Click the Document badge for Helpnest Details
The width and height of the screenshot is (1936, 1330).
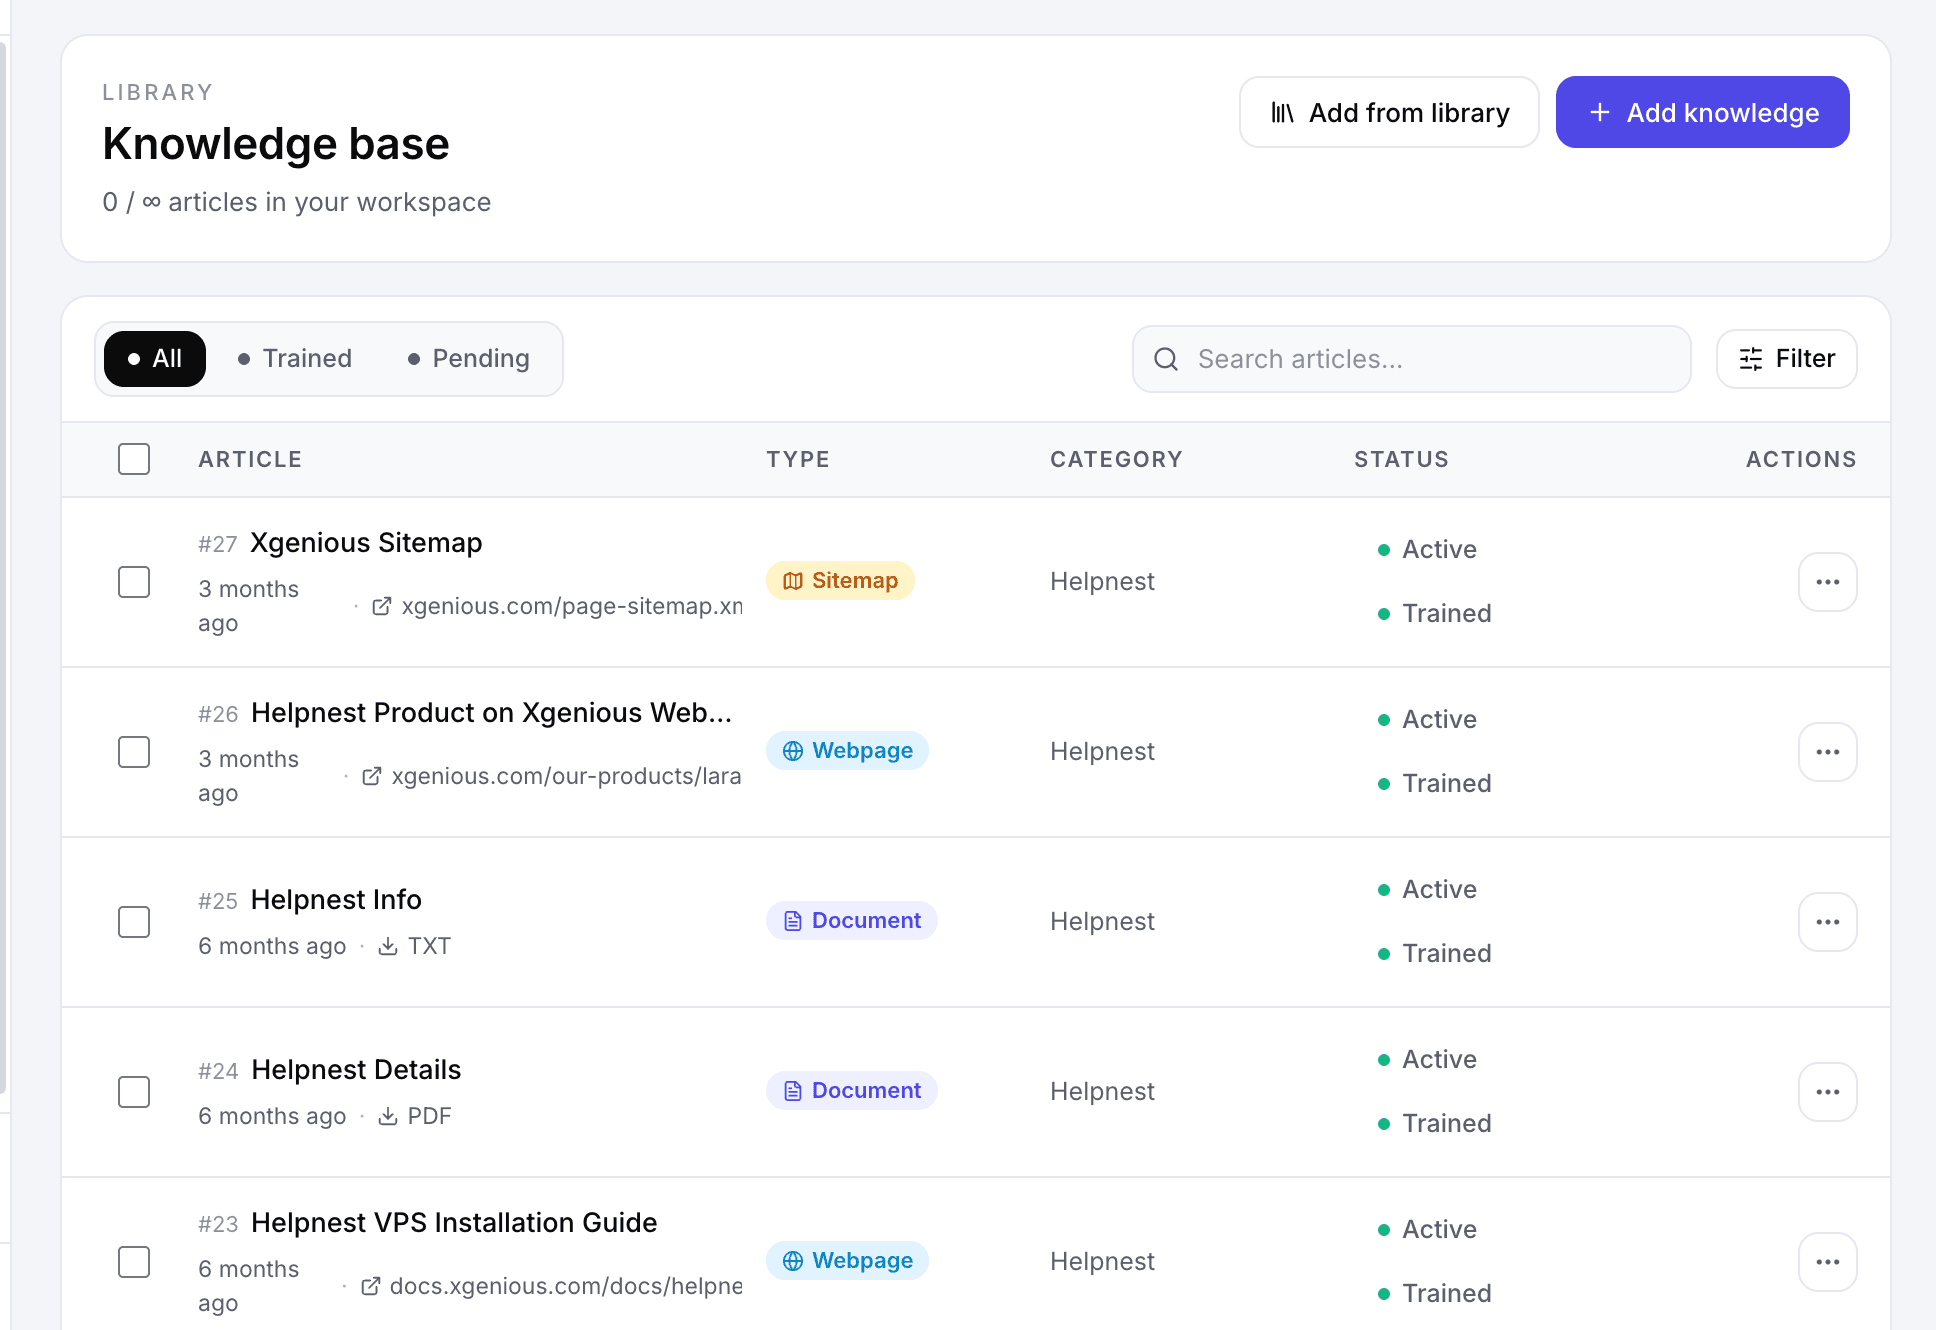852,1091
